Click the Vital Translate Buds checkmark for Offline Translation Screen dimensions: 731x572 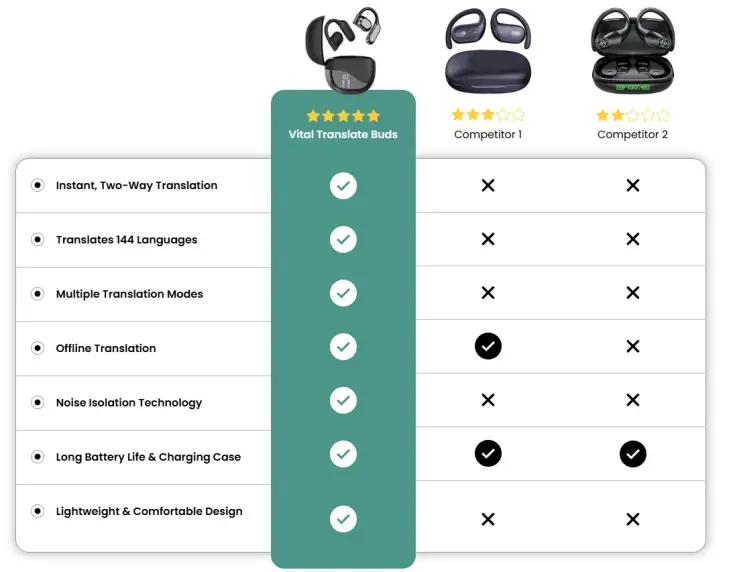343,346
